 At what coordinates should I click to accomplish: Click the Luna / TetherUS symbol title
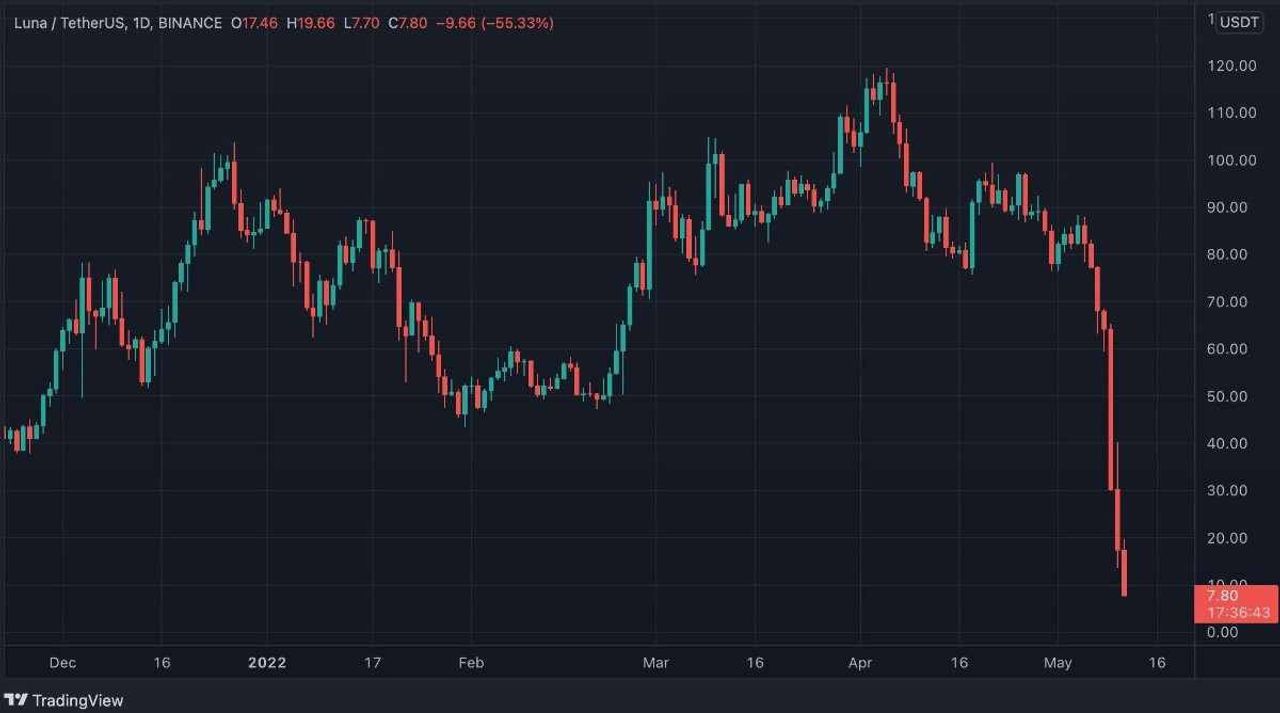coord(69,22)
